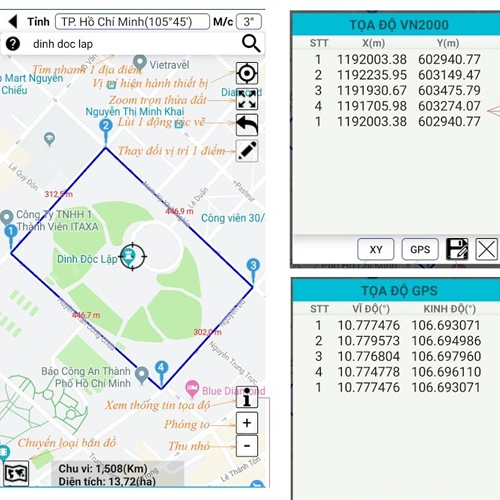
Task: Click the GPS button in VN2000 panel
Action: coord(420,249)
